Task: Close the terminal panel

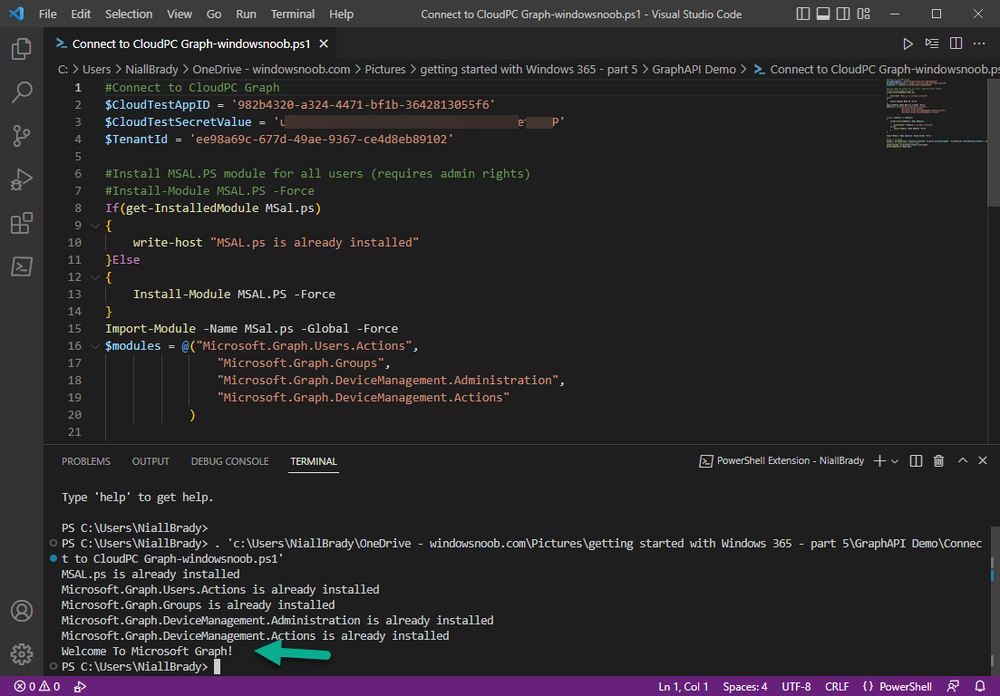Action: [983, 461]
